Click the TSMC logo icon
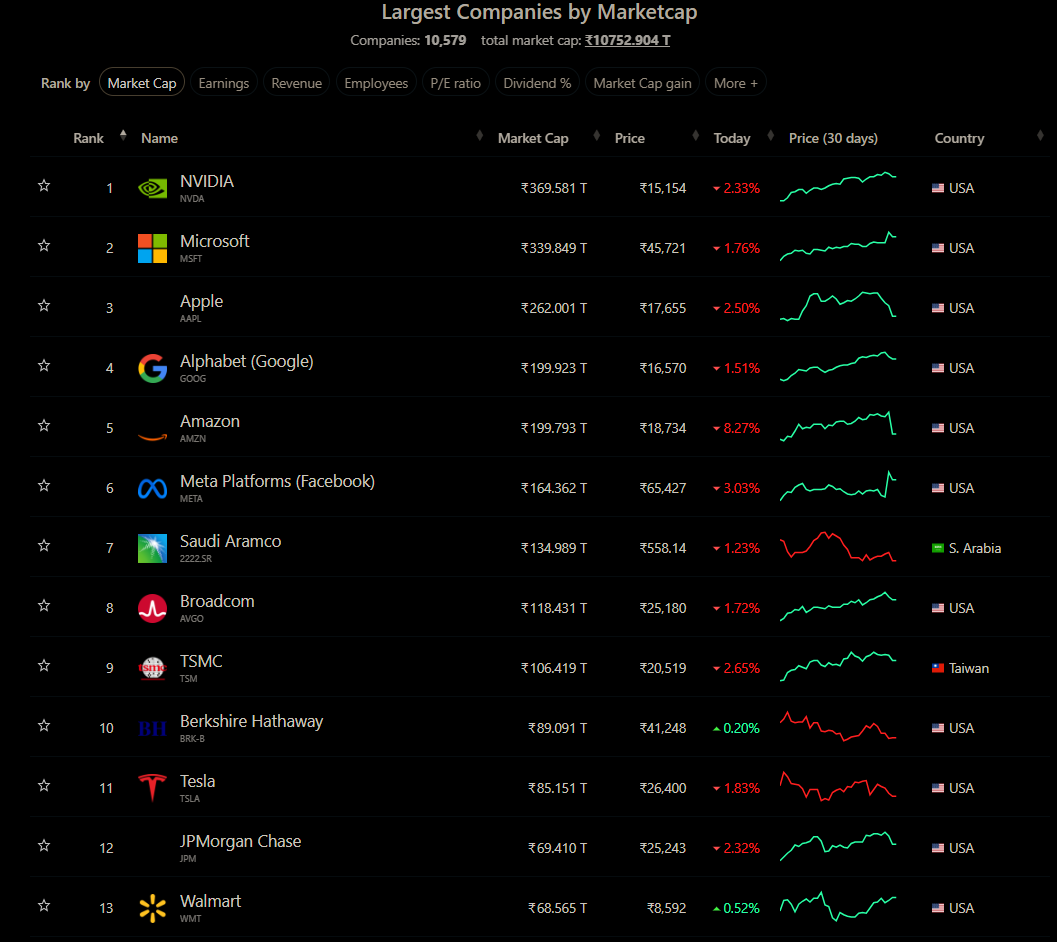Image resolution: width=1057 pixels, height=942 pixels. (x=152, y=668)
